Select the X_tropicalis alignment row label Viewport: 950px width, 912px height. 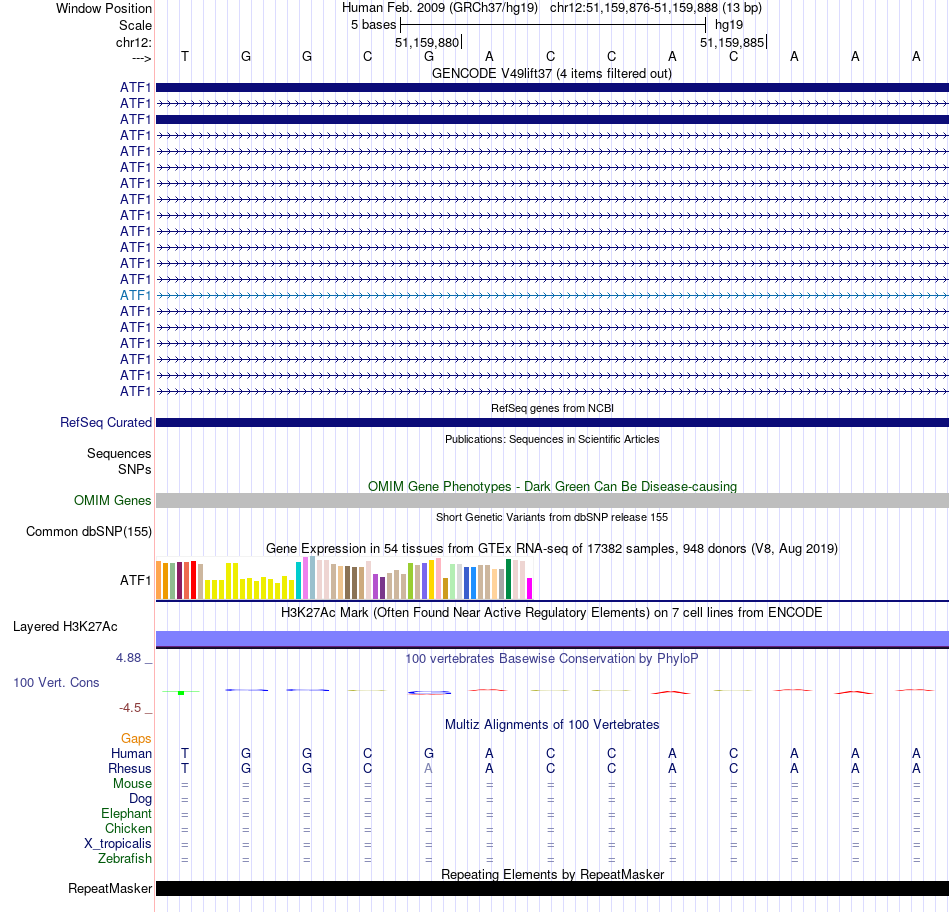pyautogui.click(x=118, y=844)
